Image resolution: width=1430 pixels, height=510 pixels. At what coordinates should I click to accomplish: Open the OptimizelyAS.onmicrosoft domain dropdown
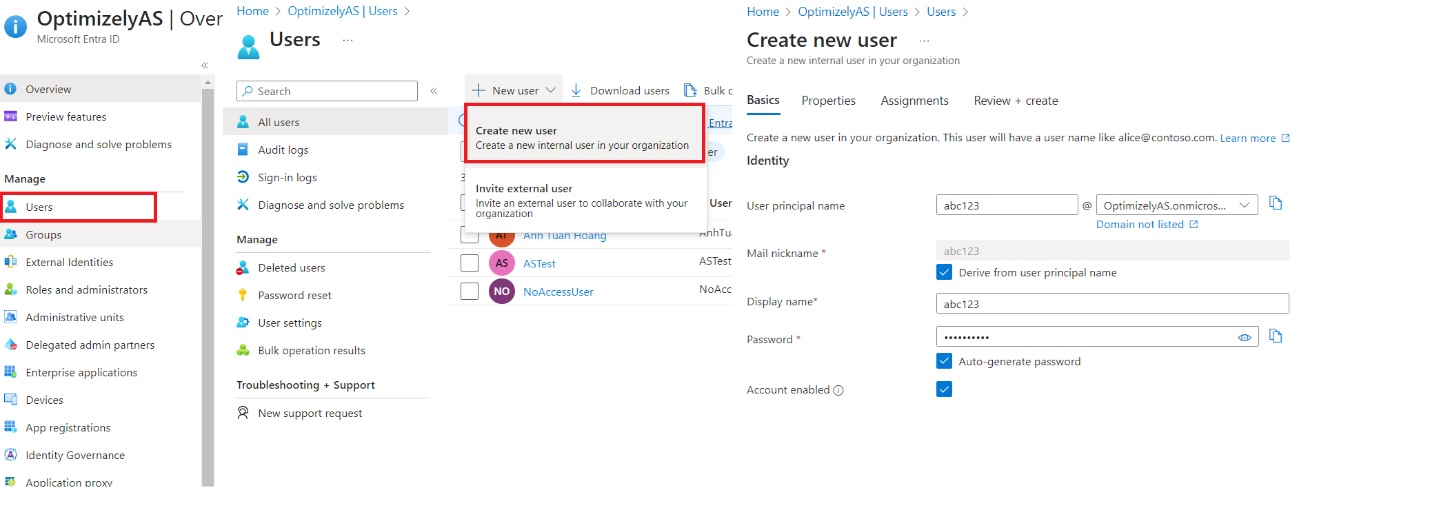1177,205
